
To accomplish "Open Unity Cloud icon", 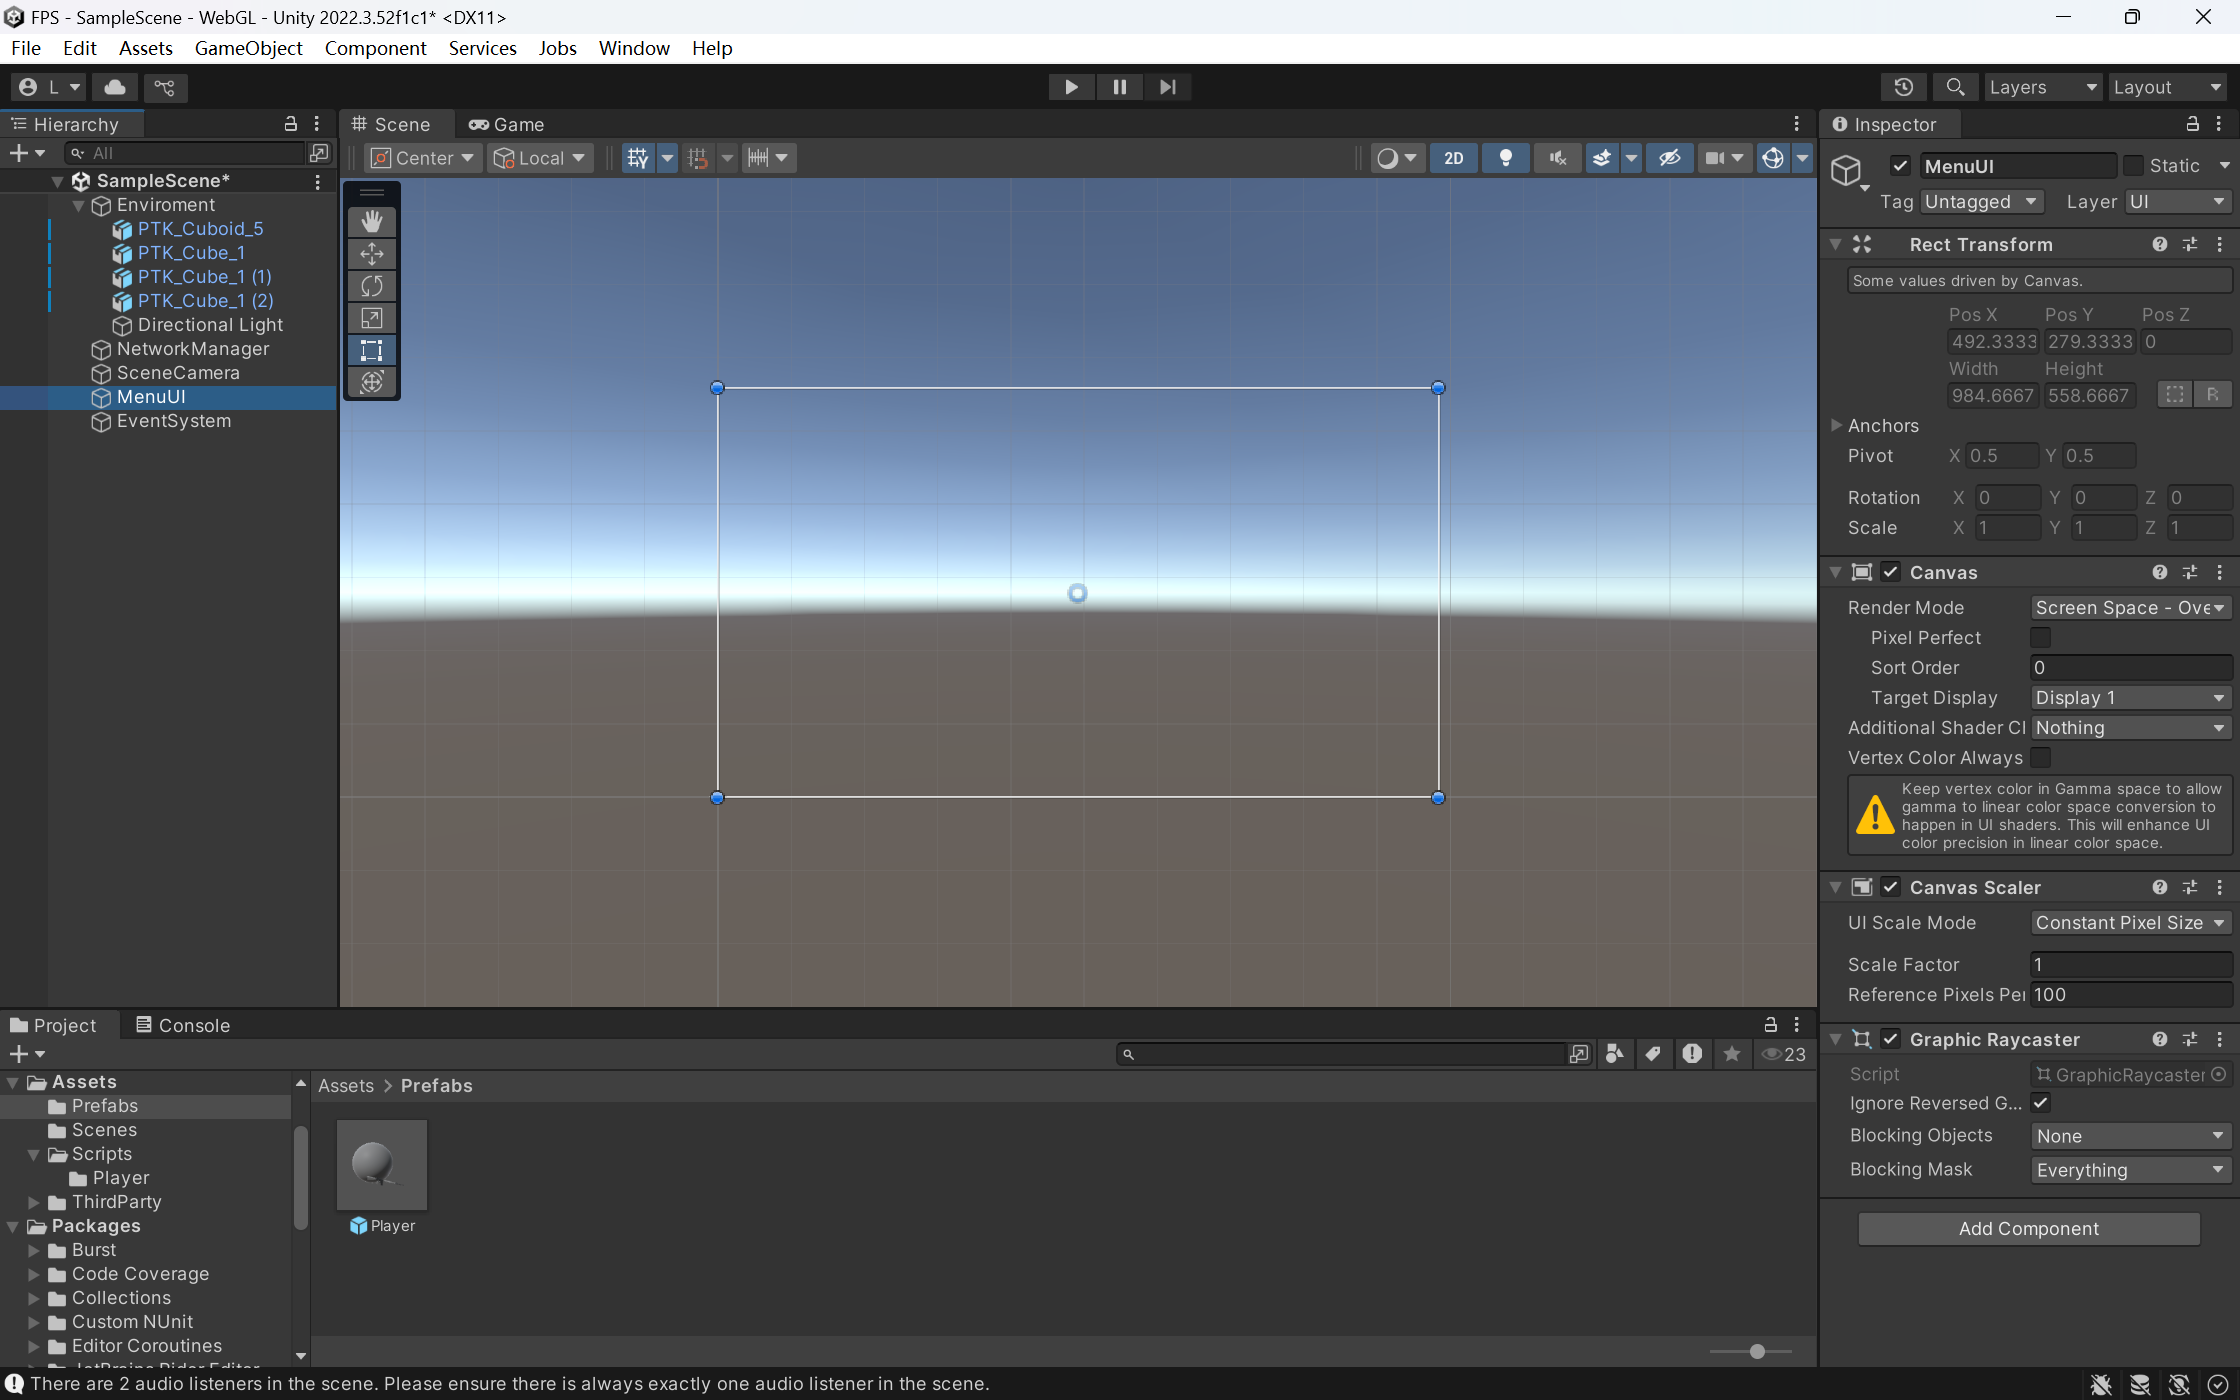I will (115, 87).
